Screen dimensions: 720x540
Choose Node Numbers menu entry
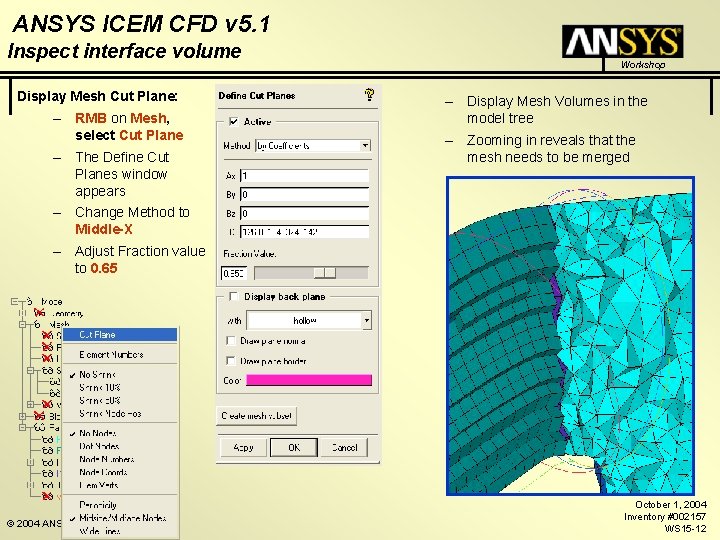pyautogui.click(x=120, y=459)
